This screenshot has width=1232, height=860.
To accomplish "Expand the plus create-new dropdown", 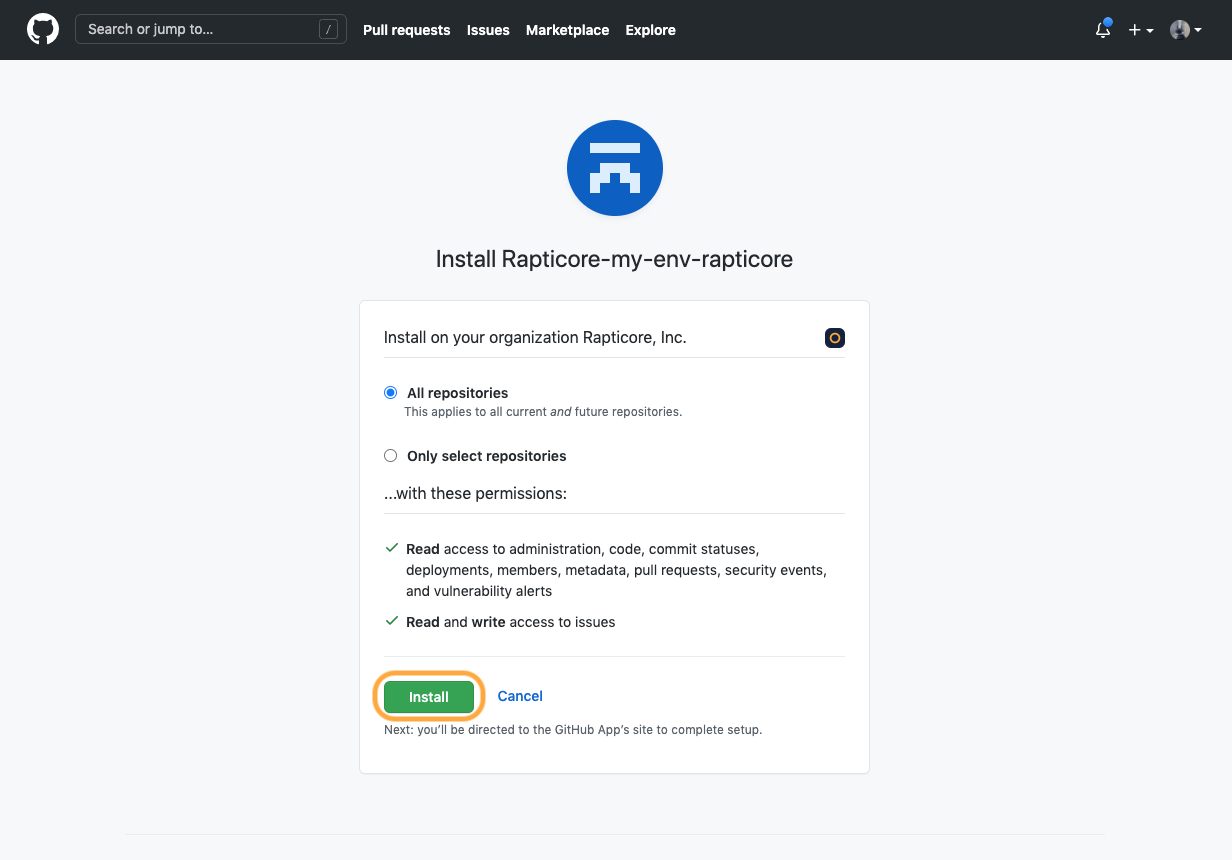I will click(x=1141, y=30).
